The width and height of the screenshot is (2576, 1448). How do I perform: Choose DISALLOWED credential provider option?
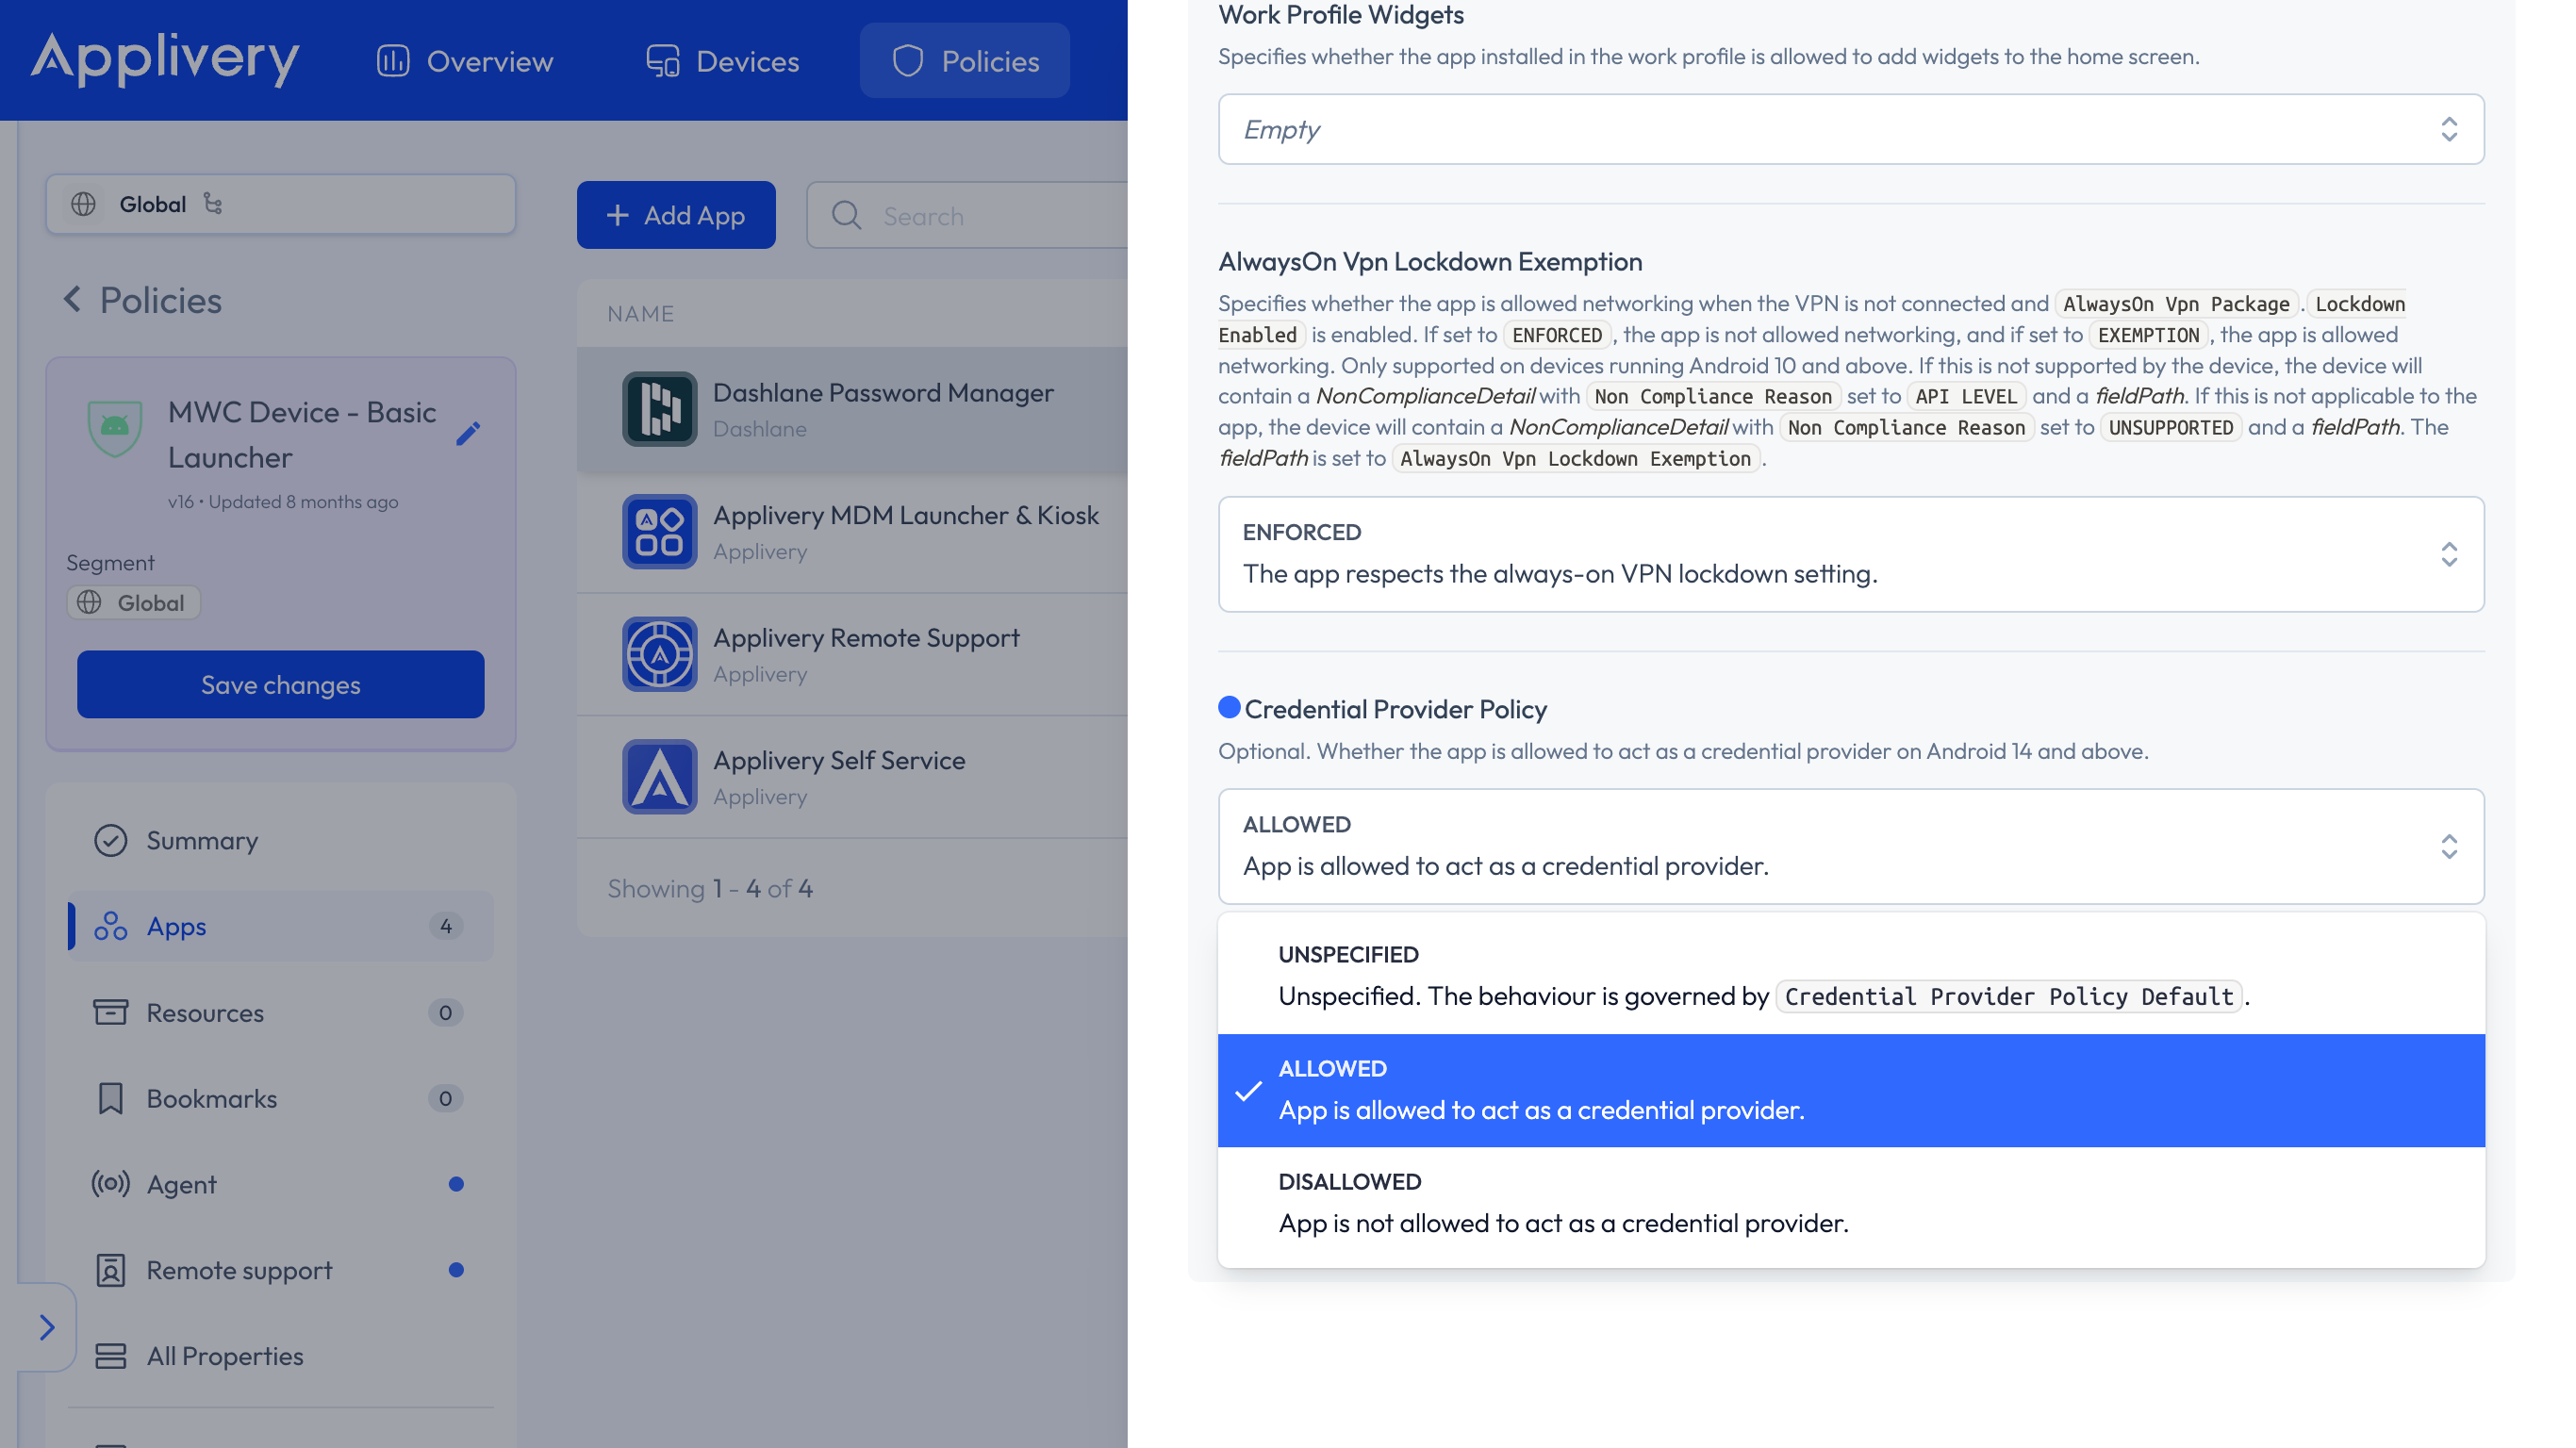(1851, 1204)
